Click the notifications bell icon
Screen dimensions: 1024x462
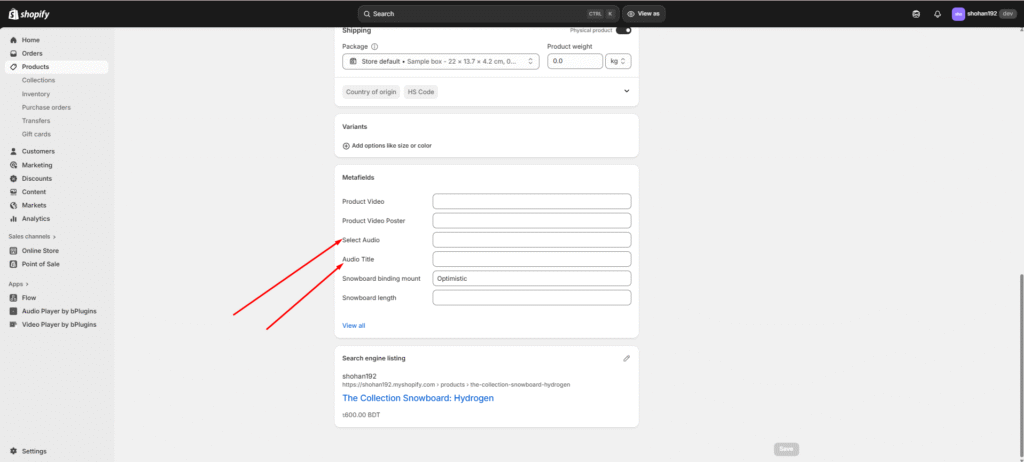pyautogui.click(x=937, y=14)
